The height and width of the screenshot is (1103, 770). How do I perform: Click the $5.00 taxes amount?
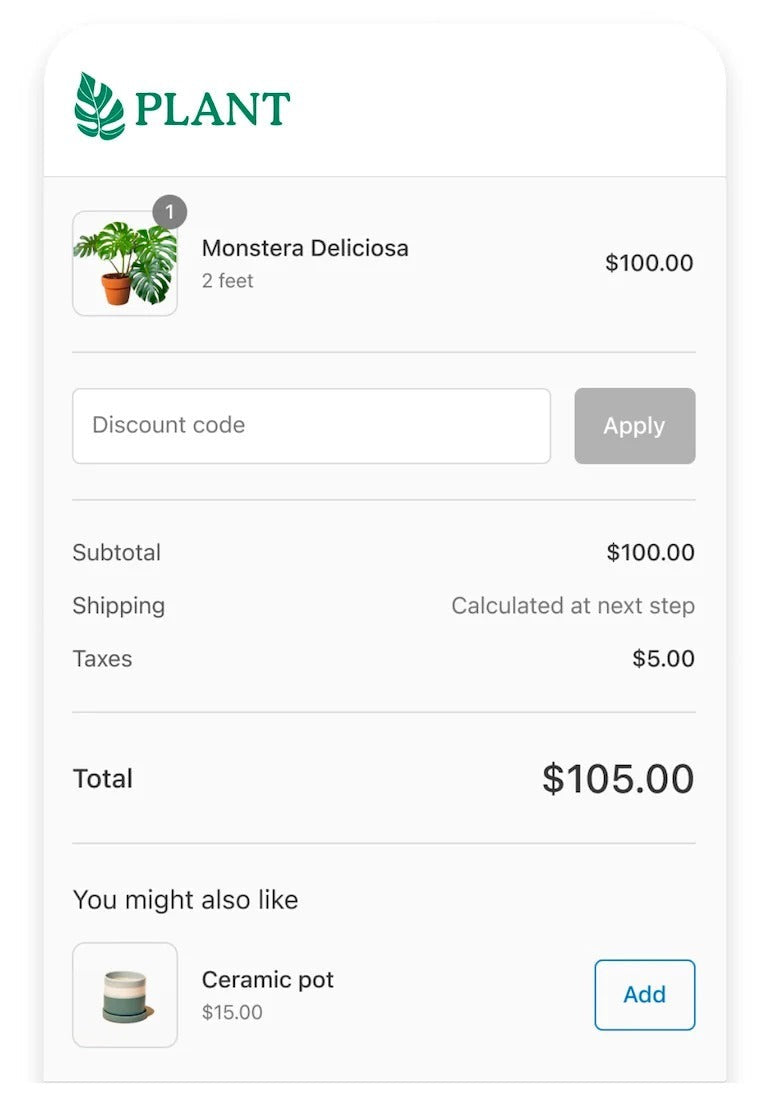663,659
